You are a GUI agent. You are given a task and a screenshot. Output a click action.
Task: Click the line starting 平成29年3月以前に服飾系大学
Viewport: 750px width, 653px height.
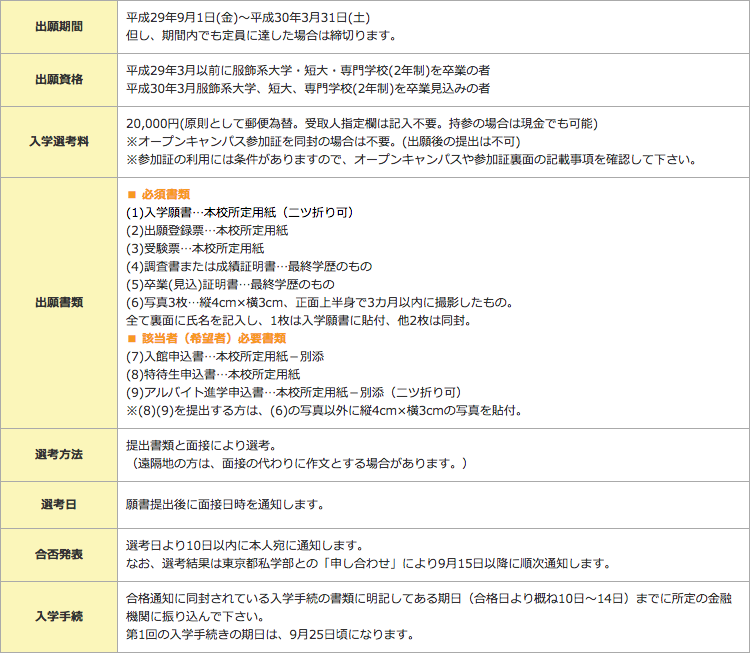[x=308, y=71]
